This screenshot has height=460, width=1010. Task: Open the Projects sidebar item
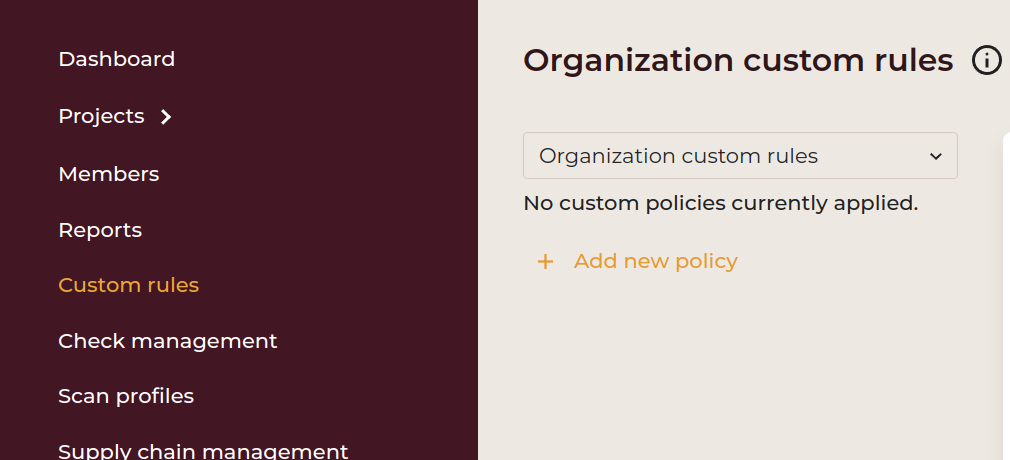coord(101,116)
